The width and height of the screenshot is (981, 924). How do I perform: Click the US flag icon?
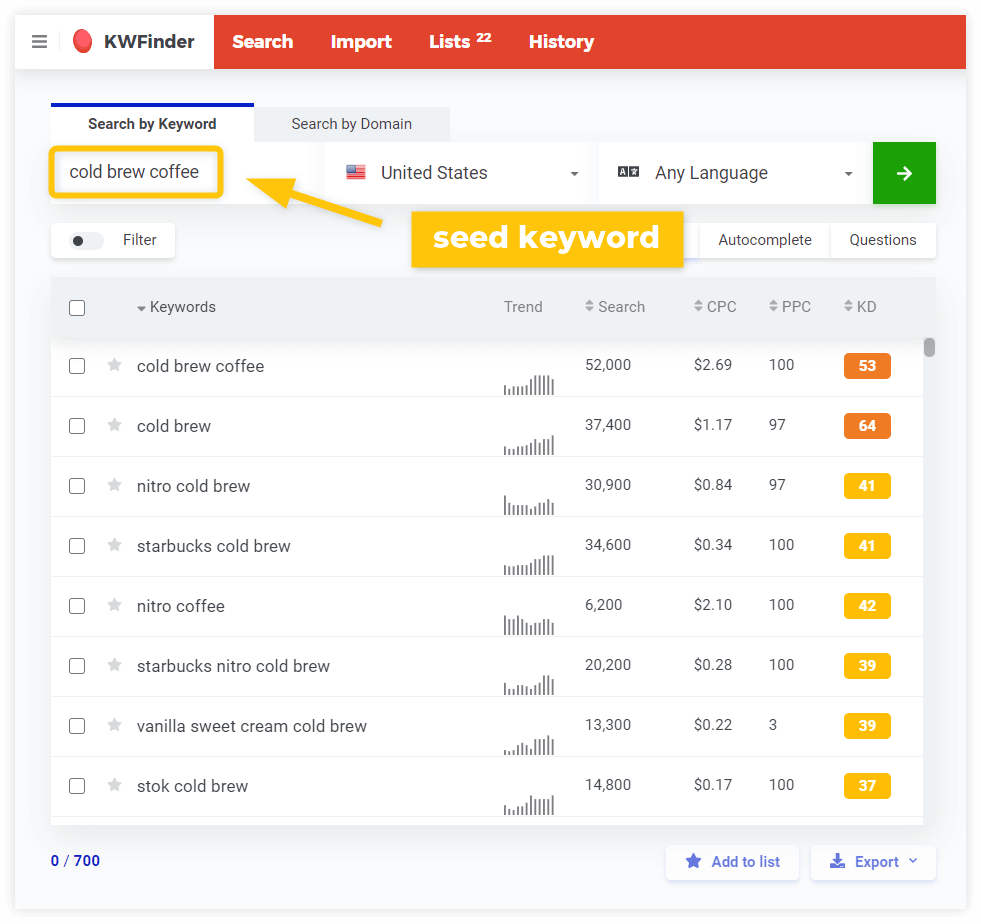pyautogui.click(x=355, y=172)
